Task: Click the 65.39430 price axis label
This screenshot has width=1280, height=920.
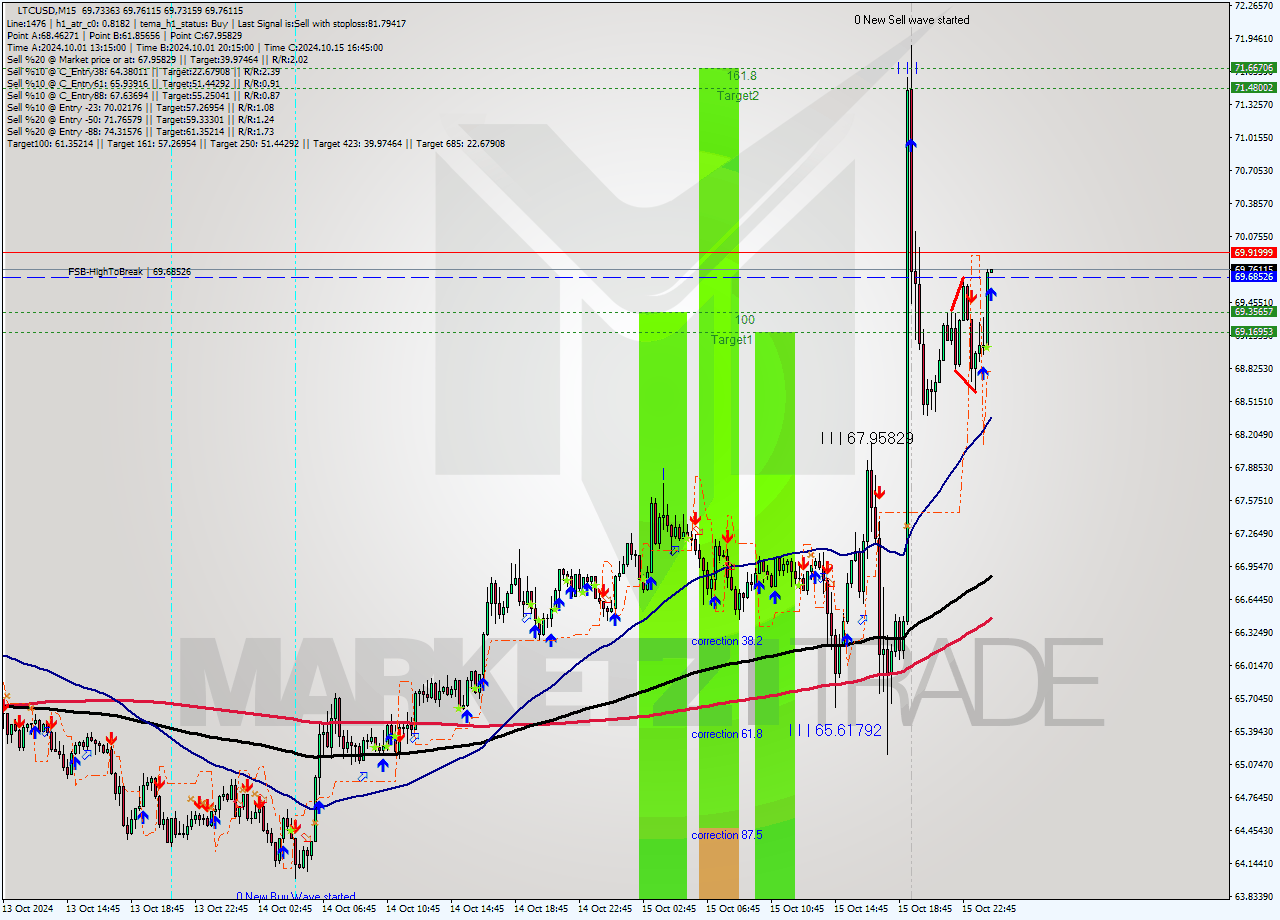Action: coord(1254,731)
